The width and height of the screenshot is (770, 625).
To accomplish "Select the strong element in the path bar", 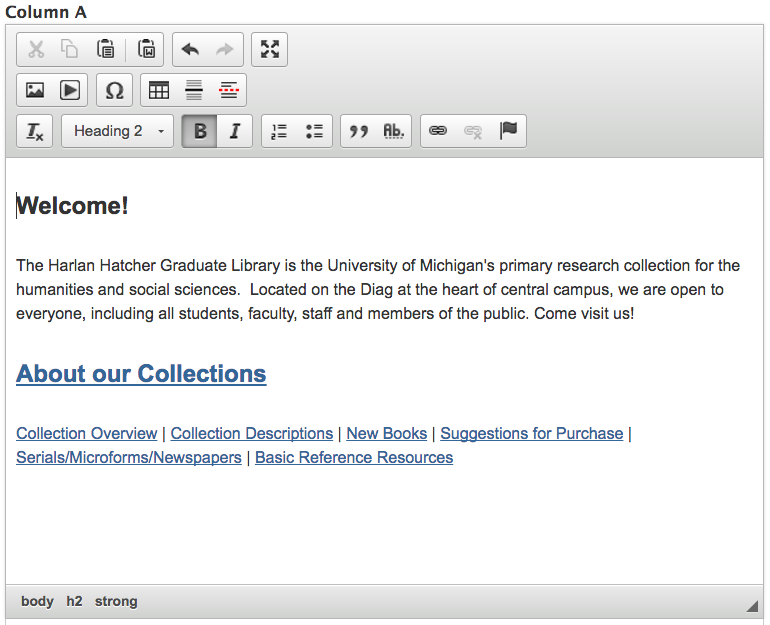I will [116, 601].
